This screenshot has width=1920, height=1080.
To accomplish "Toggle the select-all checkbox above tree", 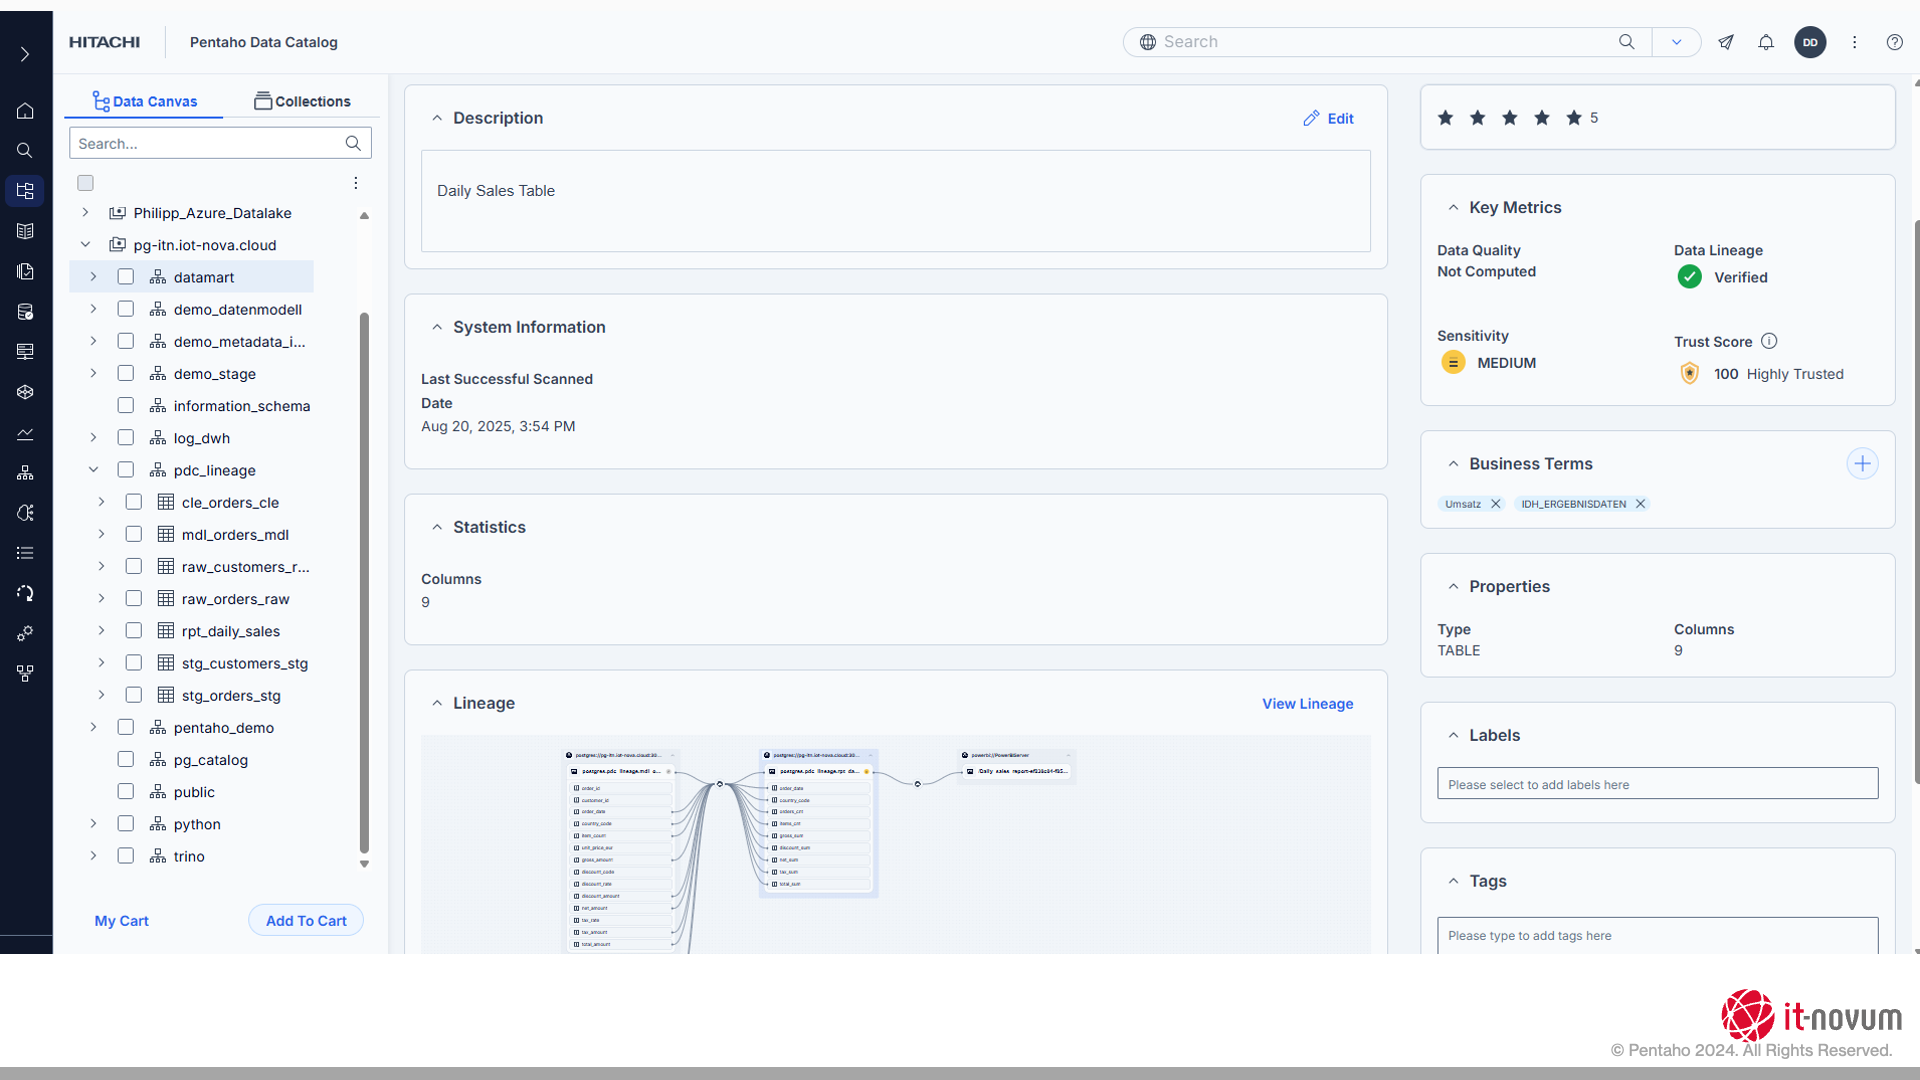I will click(x=85, y=183).
